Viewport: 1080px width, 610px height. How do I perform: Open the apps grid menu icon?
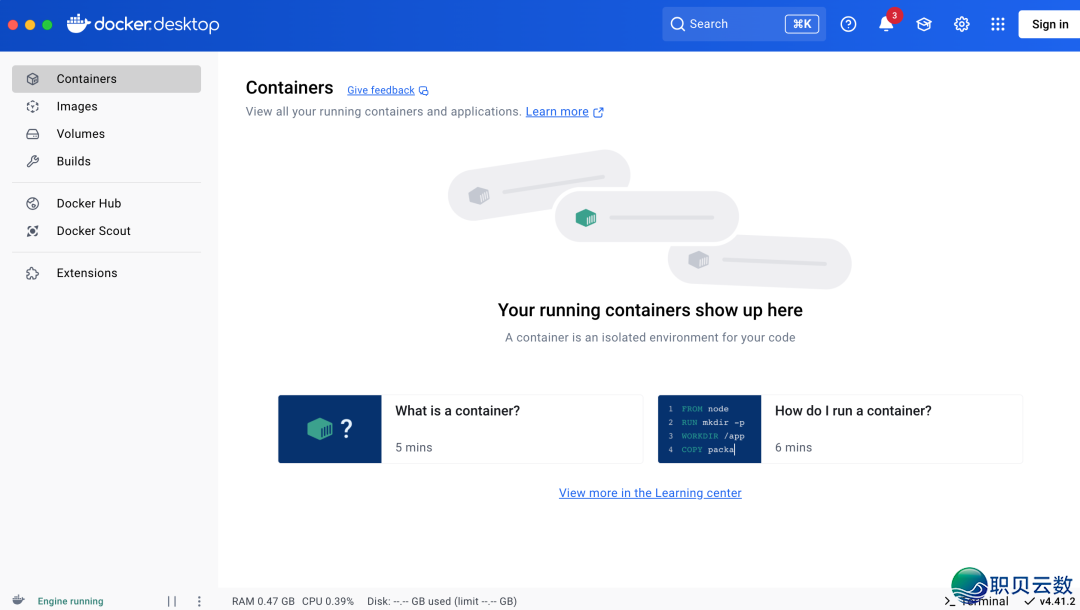click(997, 24)
